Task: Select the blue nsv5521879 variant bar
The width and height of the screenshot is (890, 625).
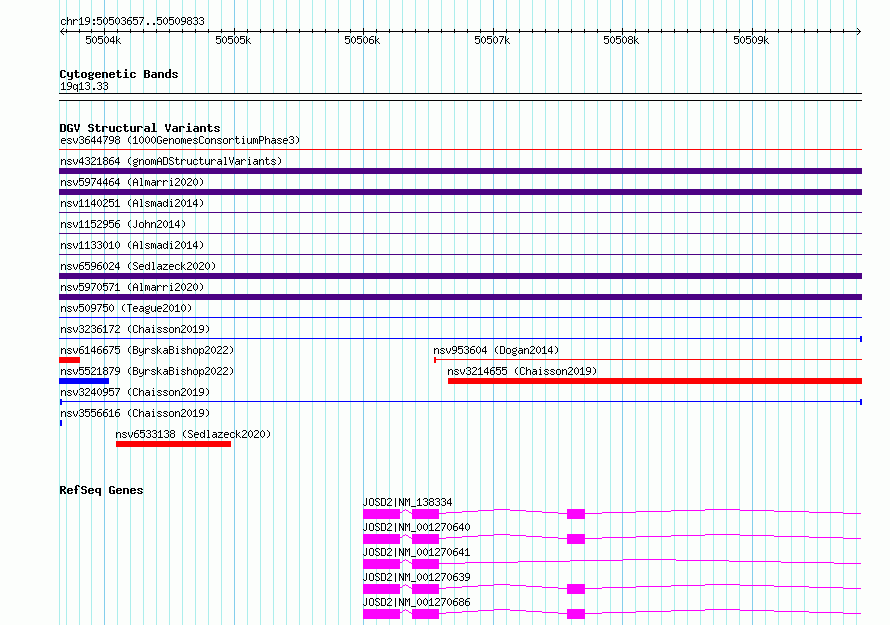Action: coord(84,381)
